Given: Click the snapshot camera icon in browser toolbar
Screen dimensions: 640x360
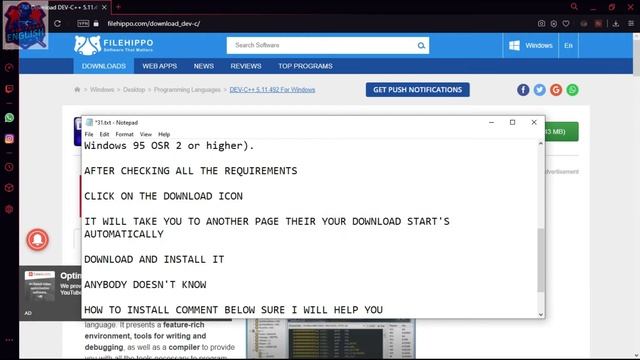Looking at the screenshot, I should [x=541, y=24].
